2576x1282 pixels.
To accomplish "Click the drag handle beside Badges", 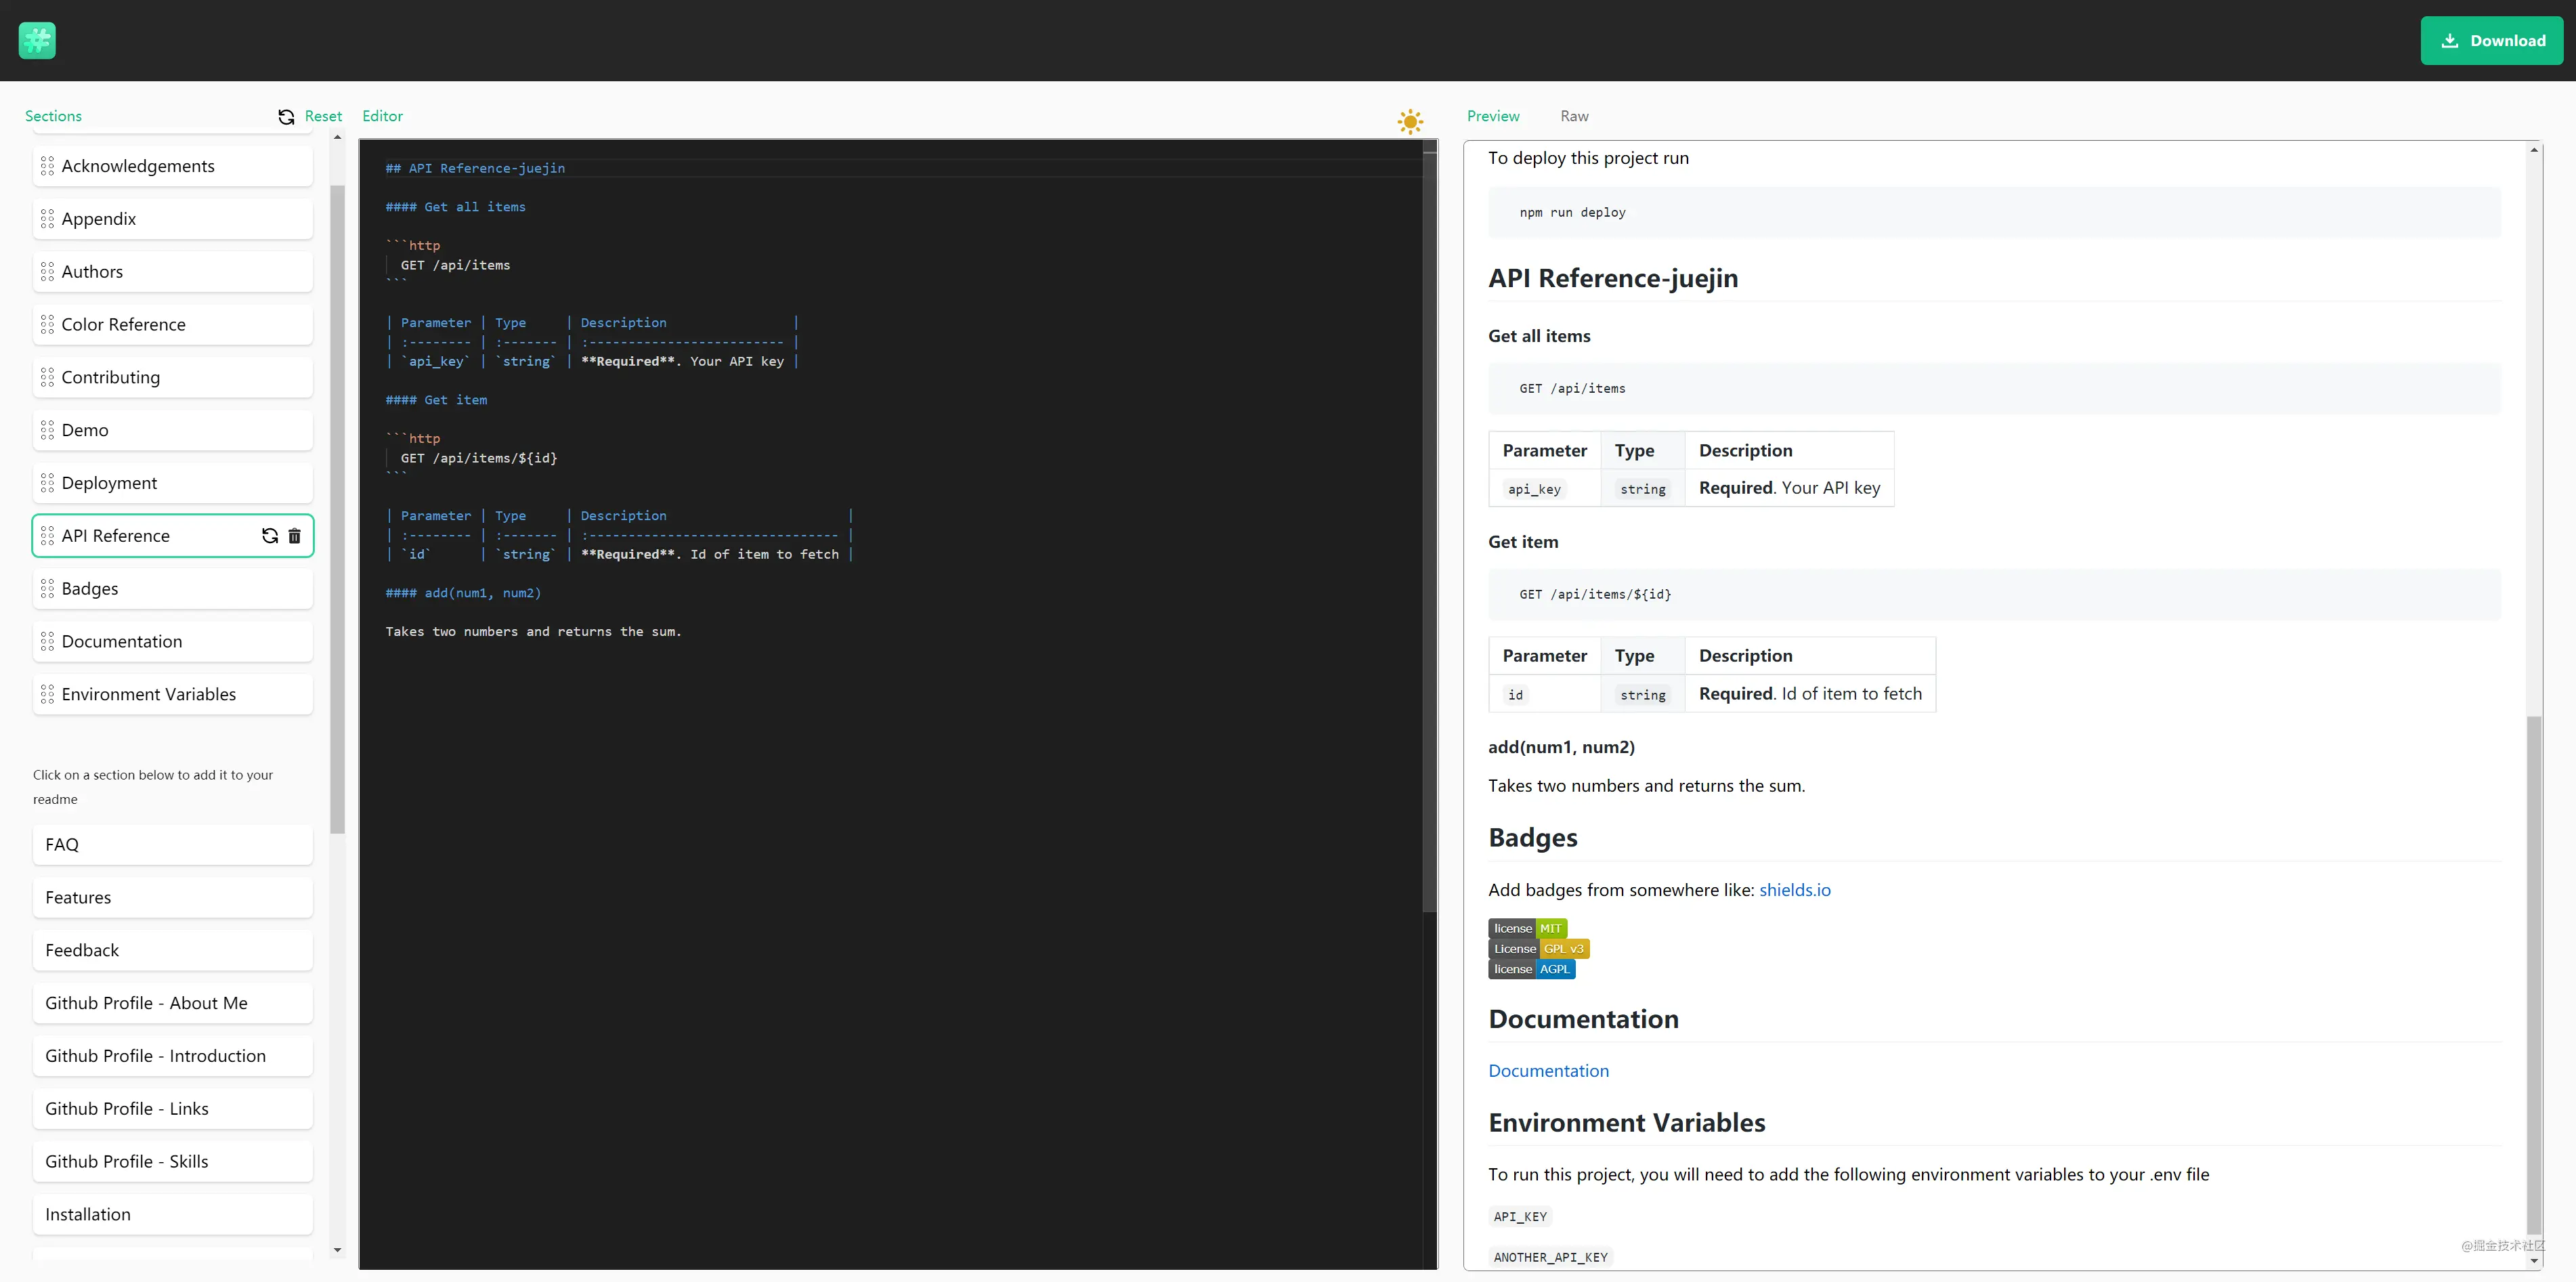I will [x=47, y=589].
